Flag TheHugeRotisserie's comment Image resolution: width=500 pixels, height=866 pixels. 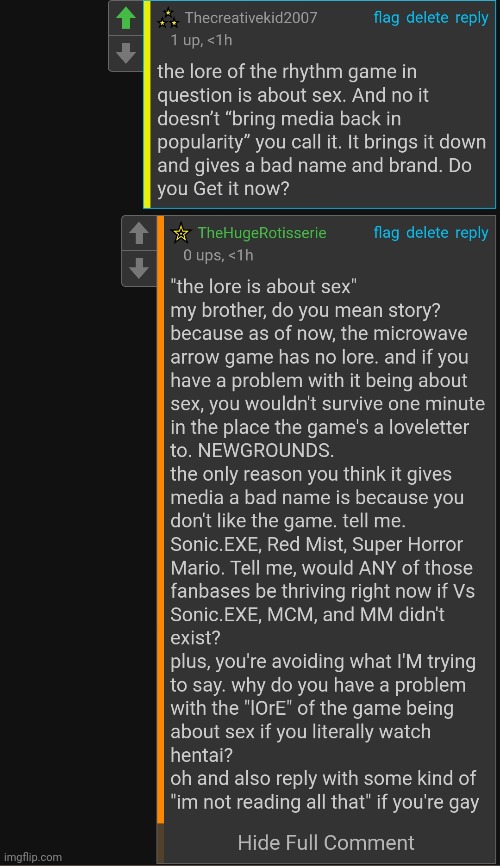coord(386,233)
